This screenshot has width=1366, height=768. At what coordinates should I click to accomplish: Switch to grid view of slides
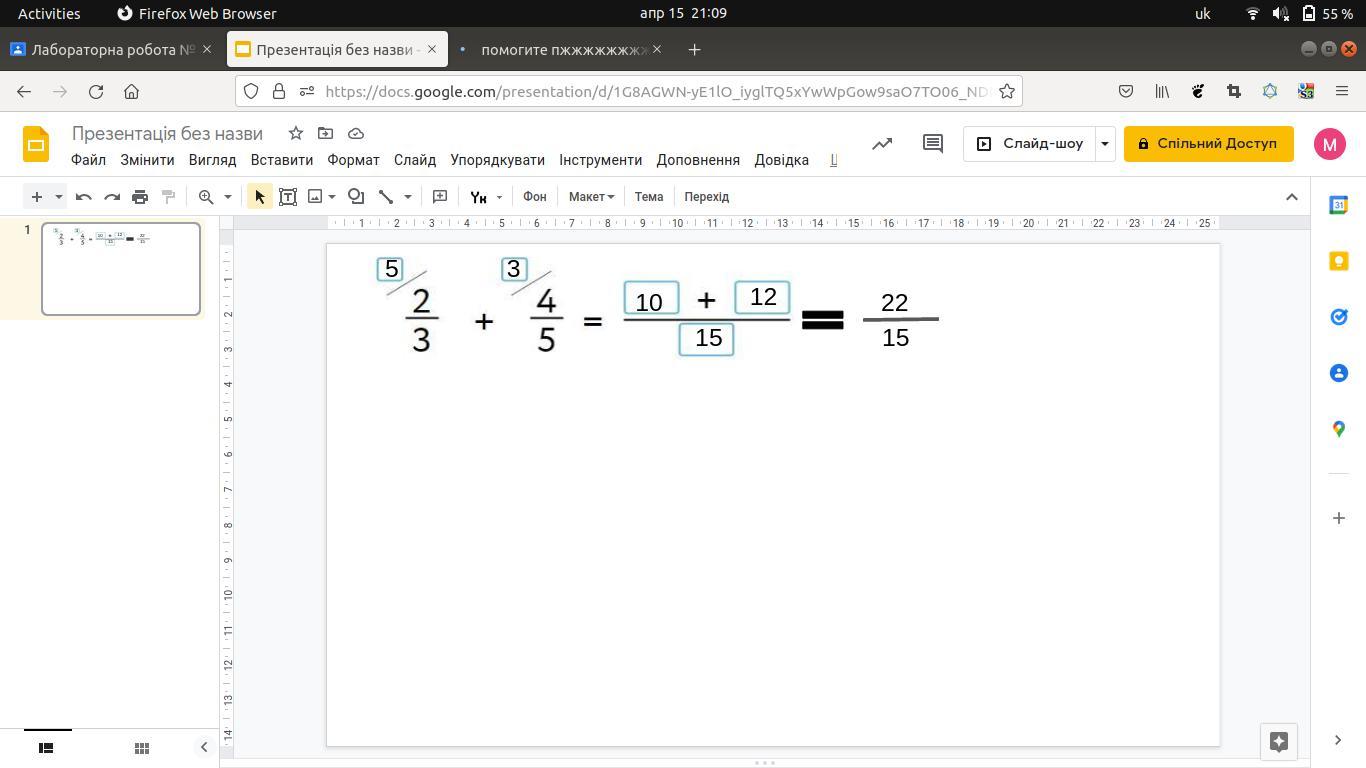click(142, 748)
